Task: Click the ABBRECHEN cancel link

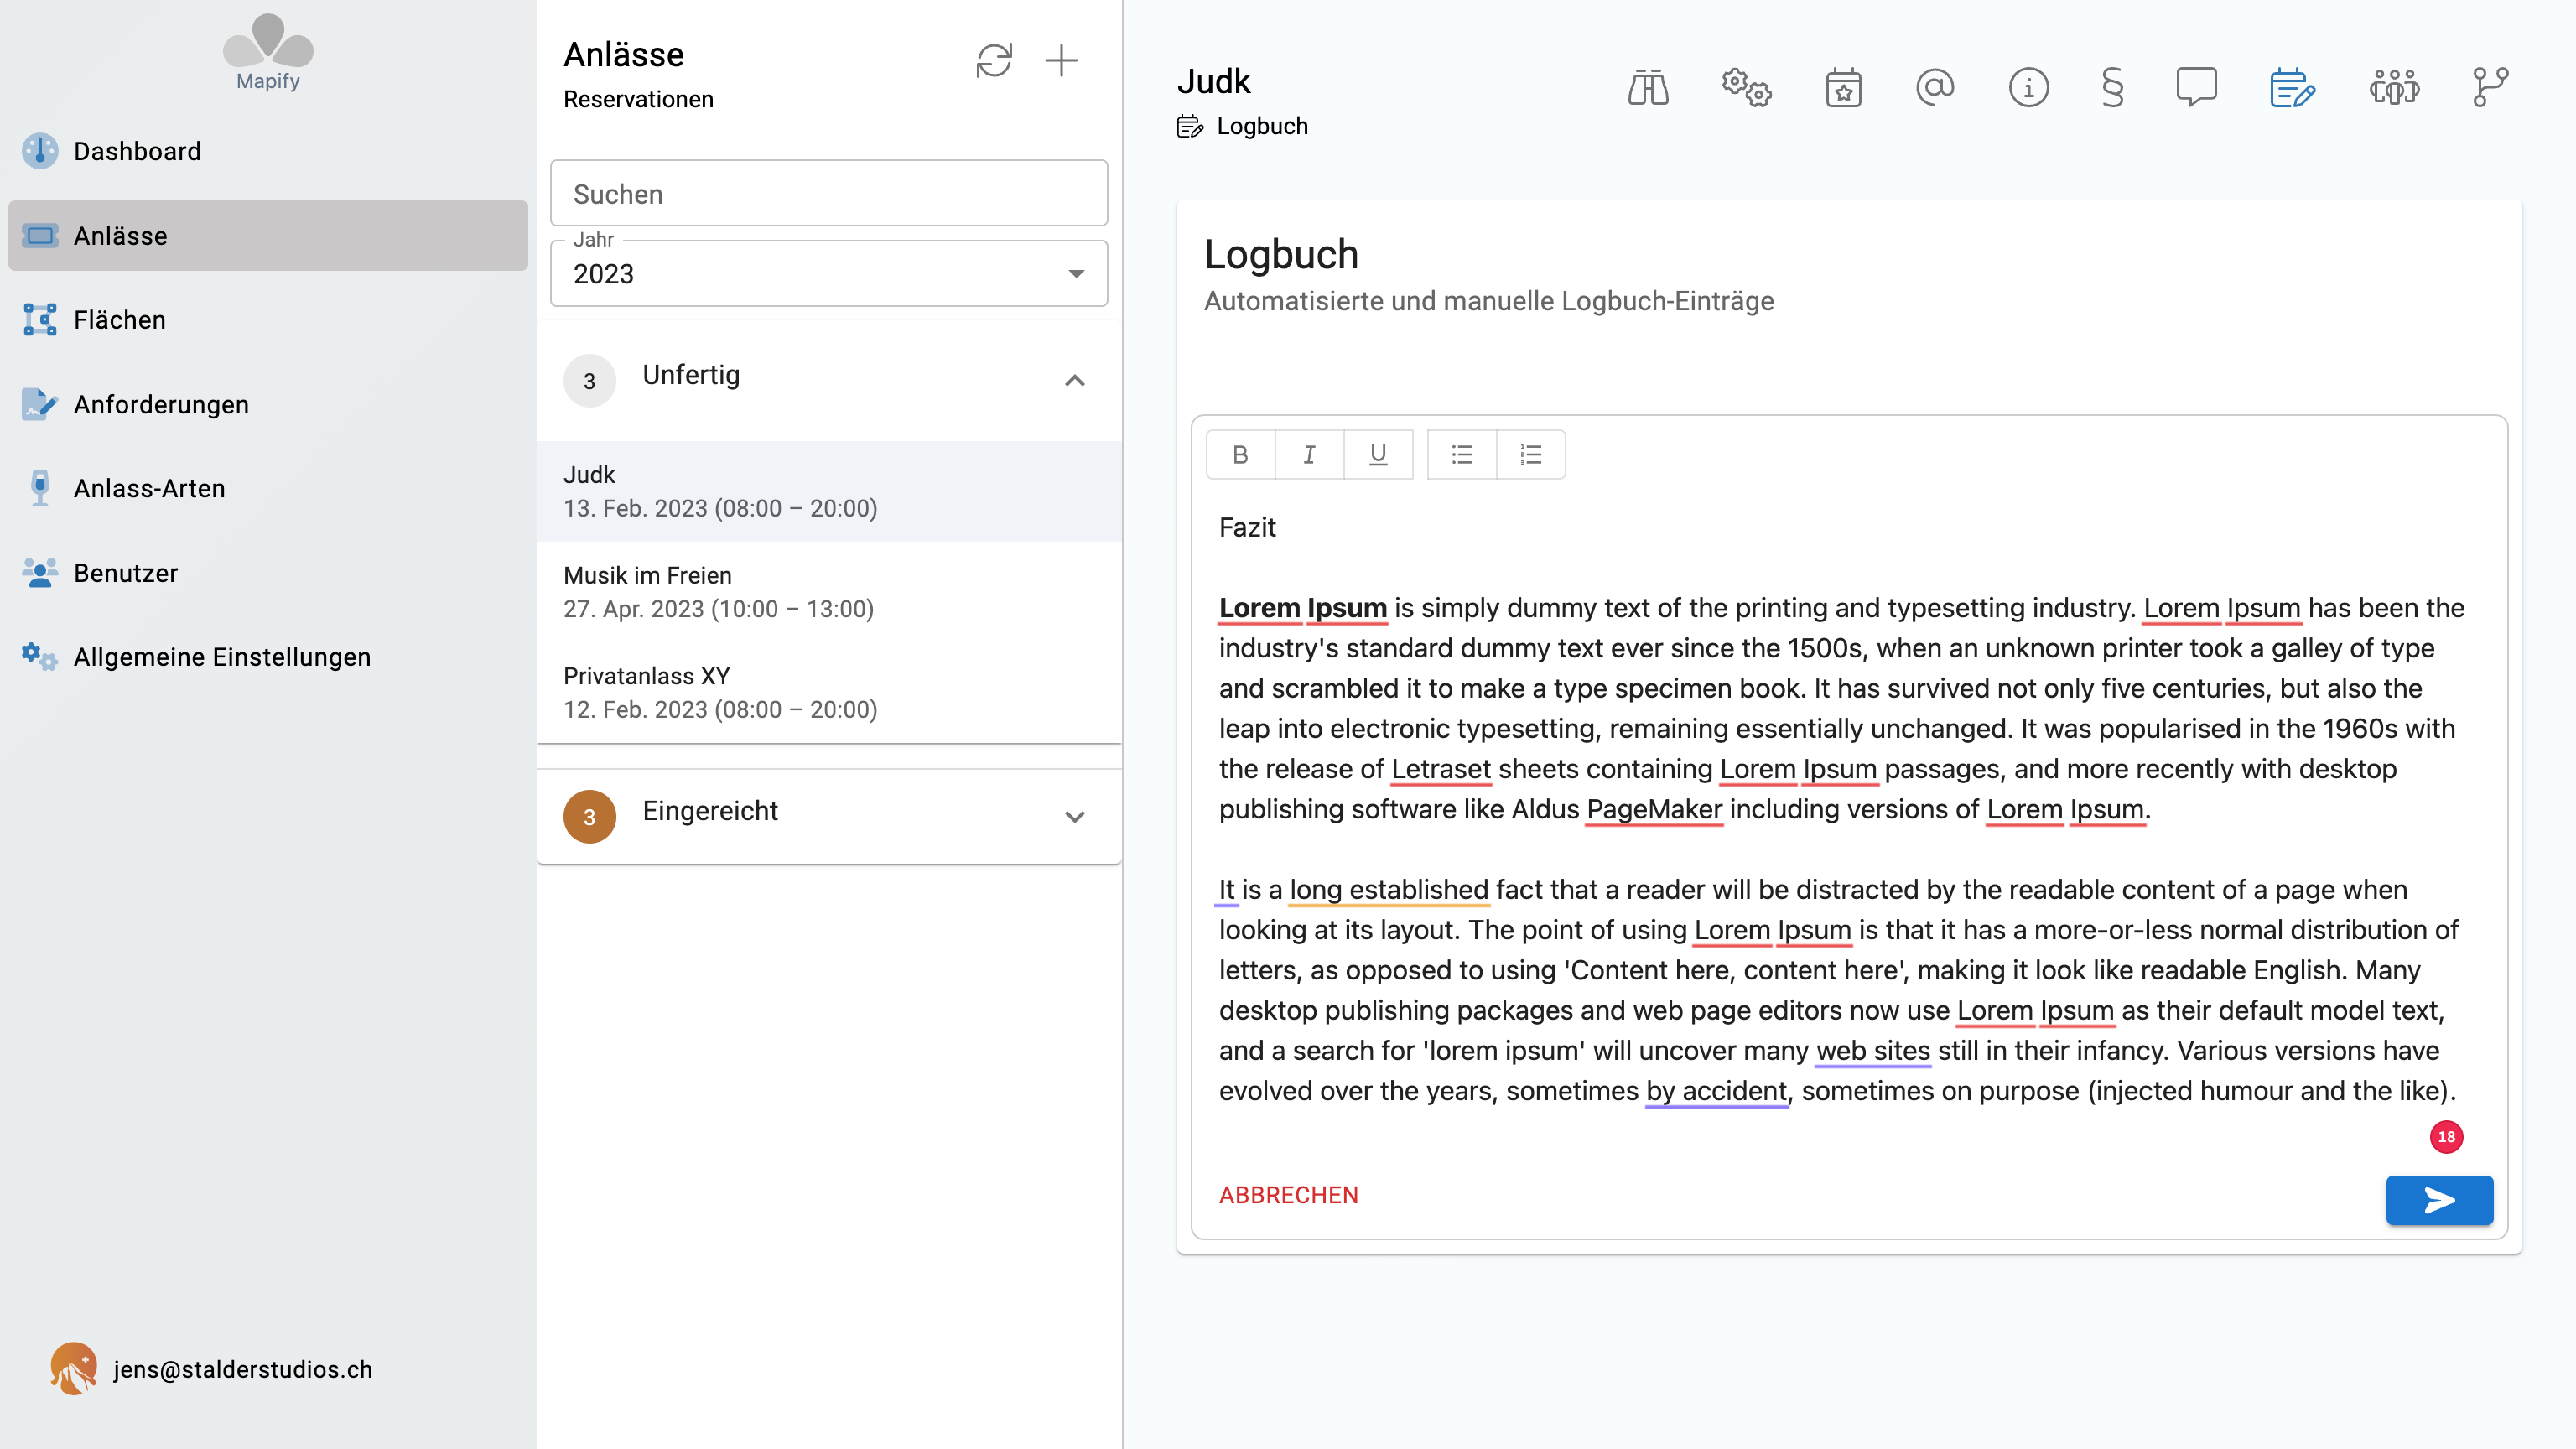Action: coord(1288,1194)
